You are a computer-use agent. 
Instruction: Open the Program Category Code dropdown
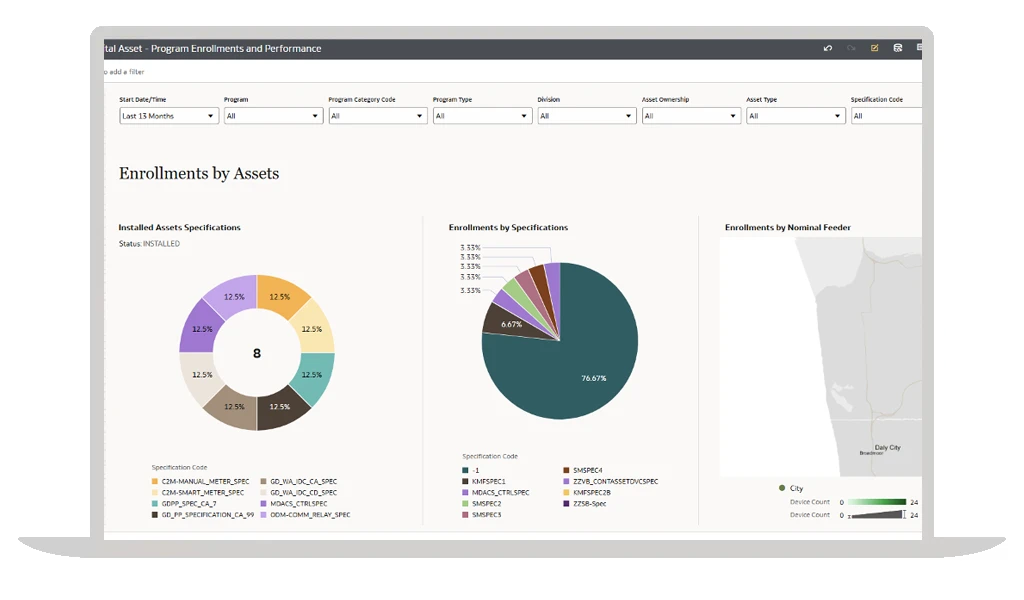tap(378, 115)
